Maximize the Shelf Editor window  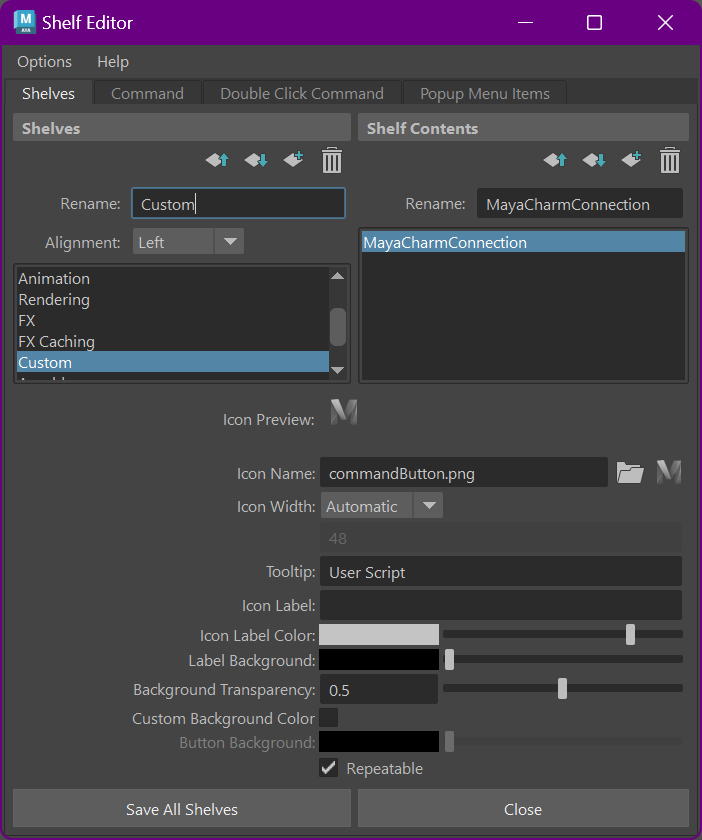pyautogui.click(x=594, y=22)
